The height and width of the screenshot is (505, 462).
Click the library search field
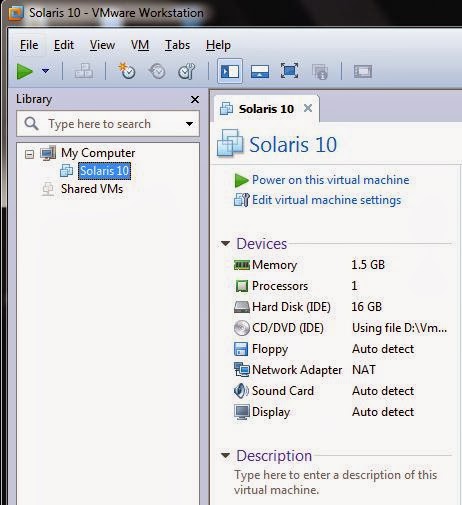coord(108,124)
